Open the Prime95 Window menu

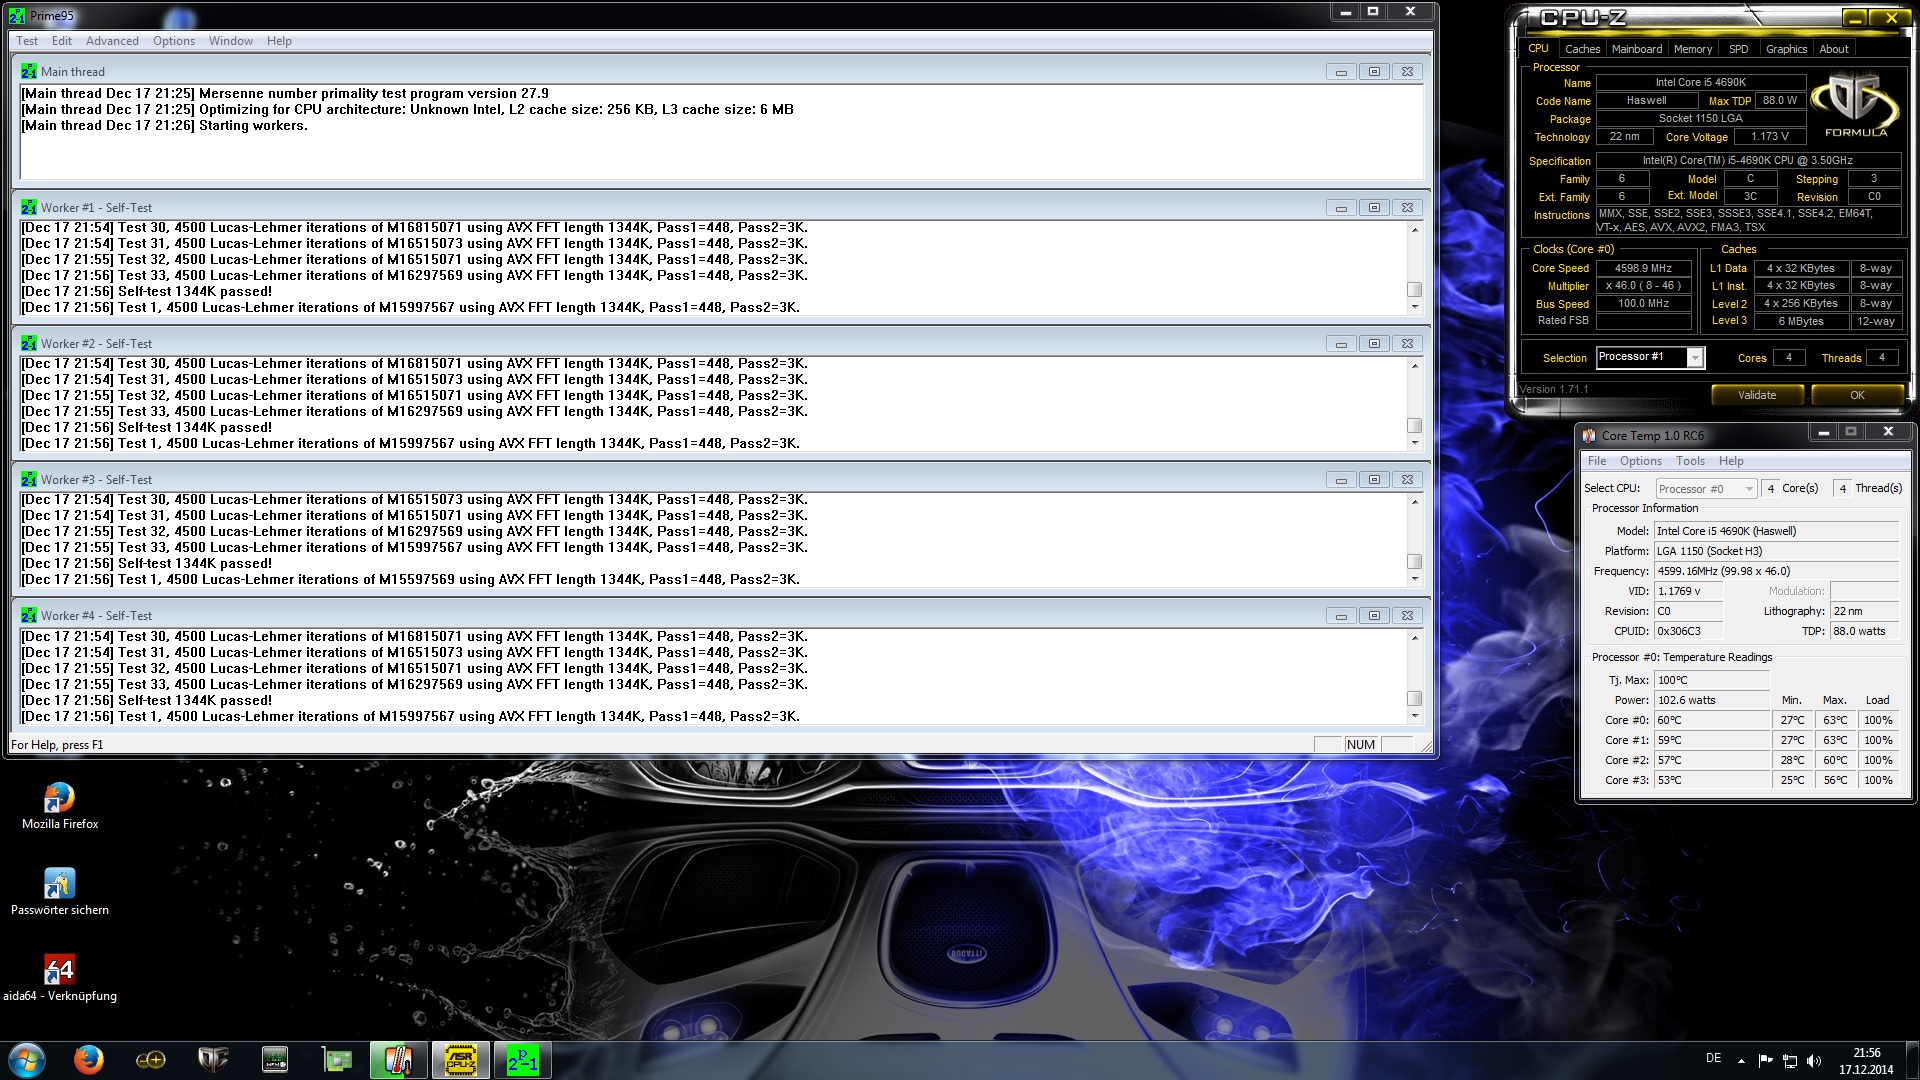point(231,41)
